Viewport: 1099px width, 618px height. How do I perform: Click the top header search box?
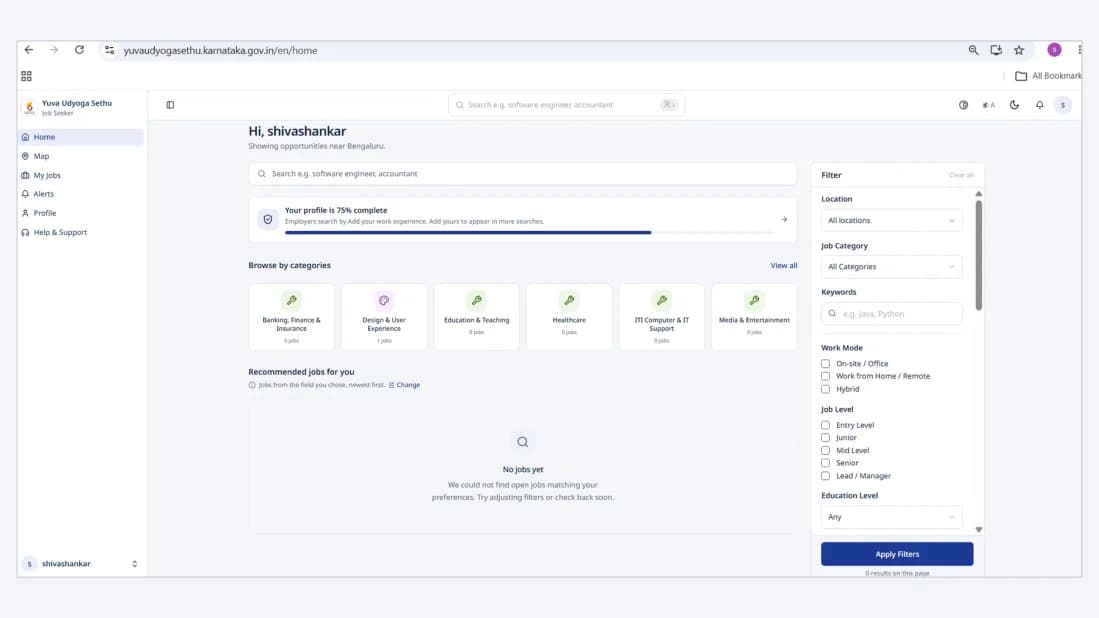566,105
